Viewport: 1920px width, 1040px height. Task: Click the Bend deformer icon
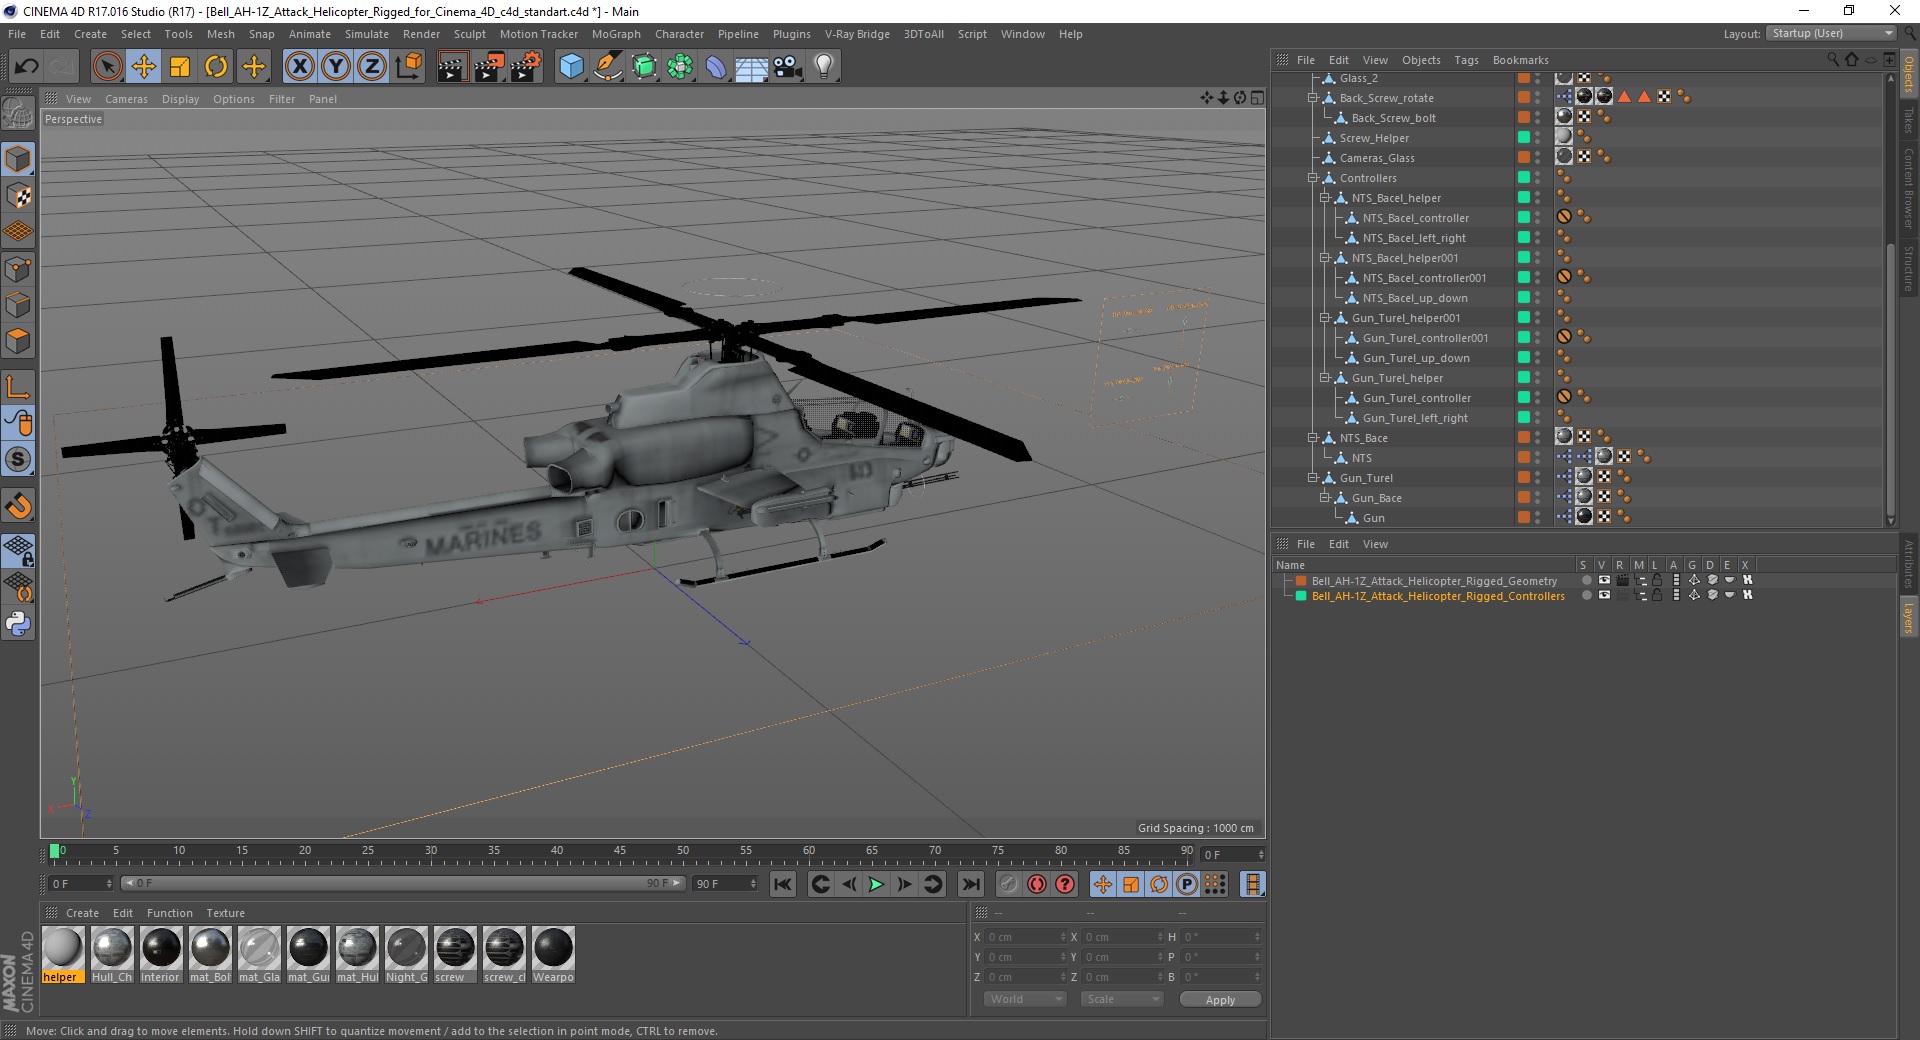tap(716, 67)
